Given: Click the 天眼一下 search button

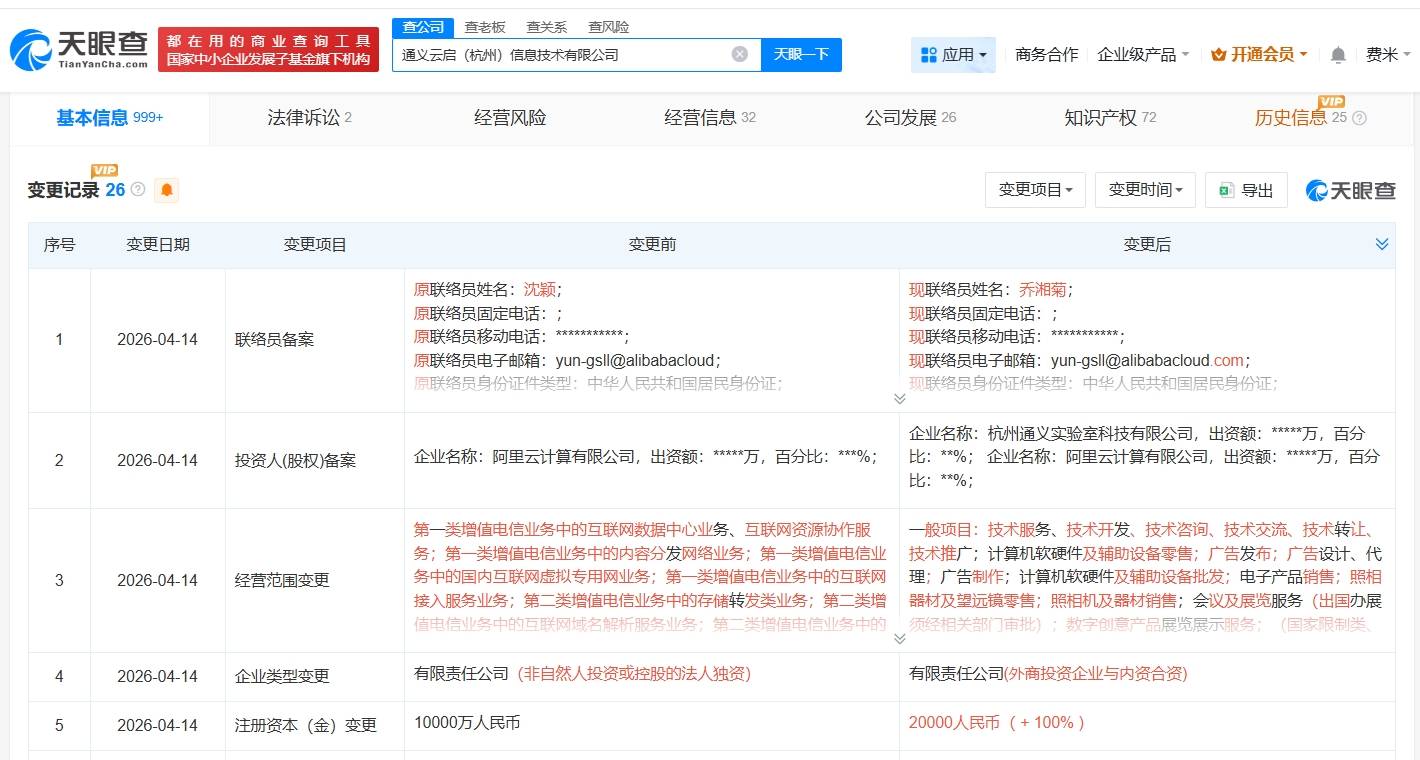Looking at the screenshot, I should pyautogui.click(x=801, y=55).
